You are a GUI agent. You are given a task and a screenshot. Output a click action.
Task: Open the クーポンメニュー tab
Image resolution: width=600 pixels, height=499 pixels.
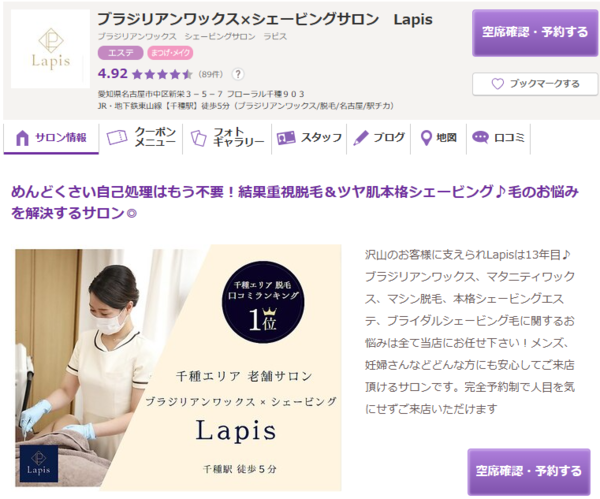pos(141,138)
